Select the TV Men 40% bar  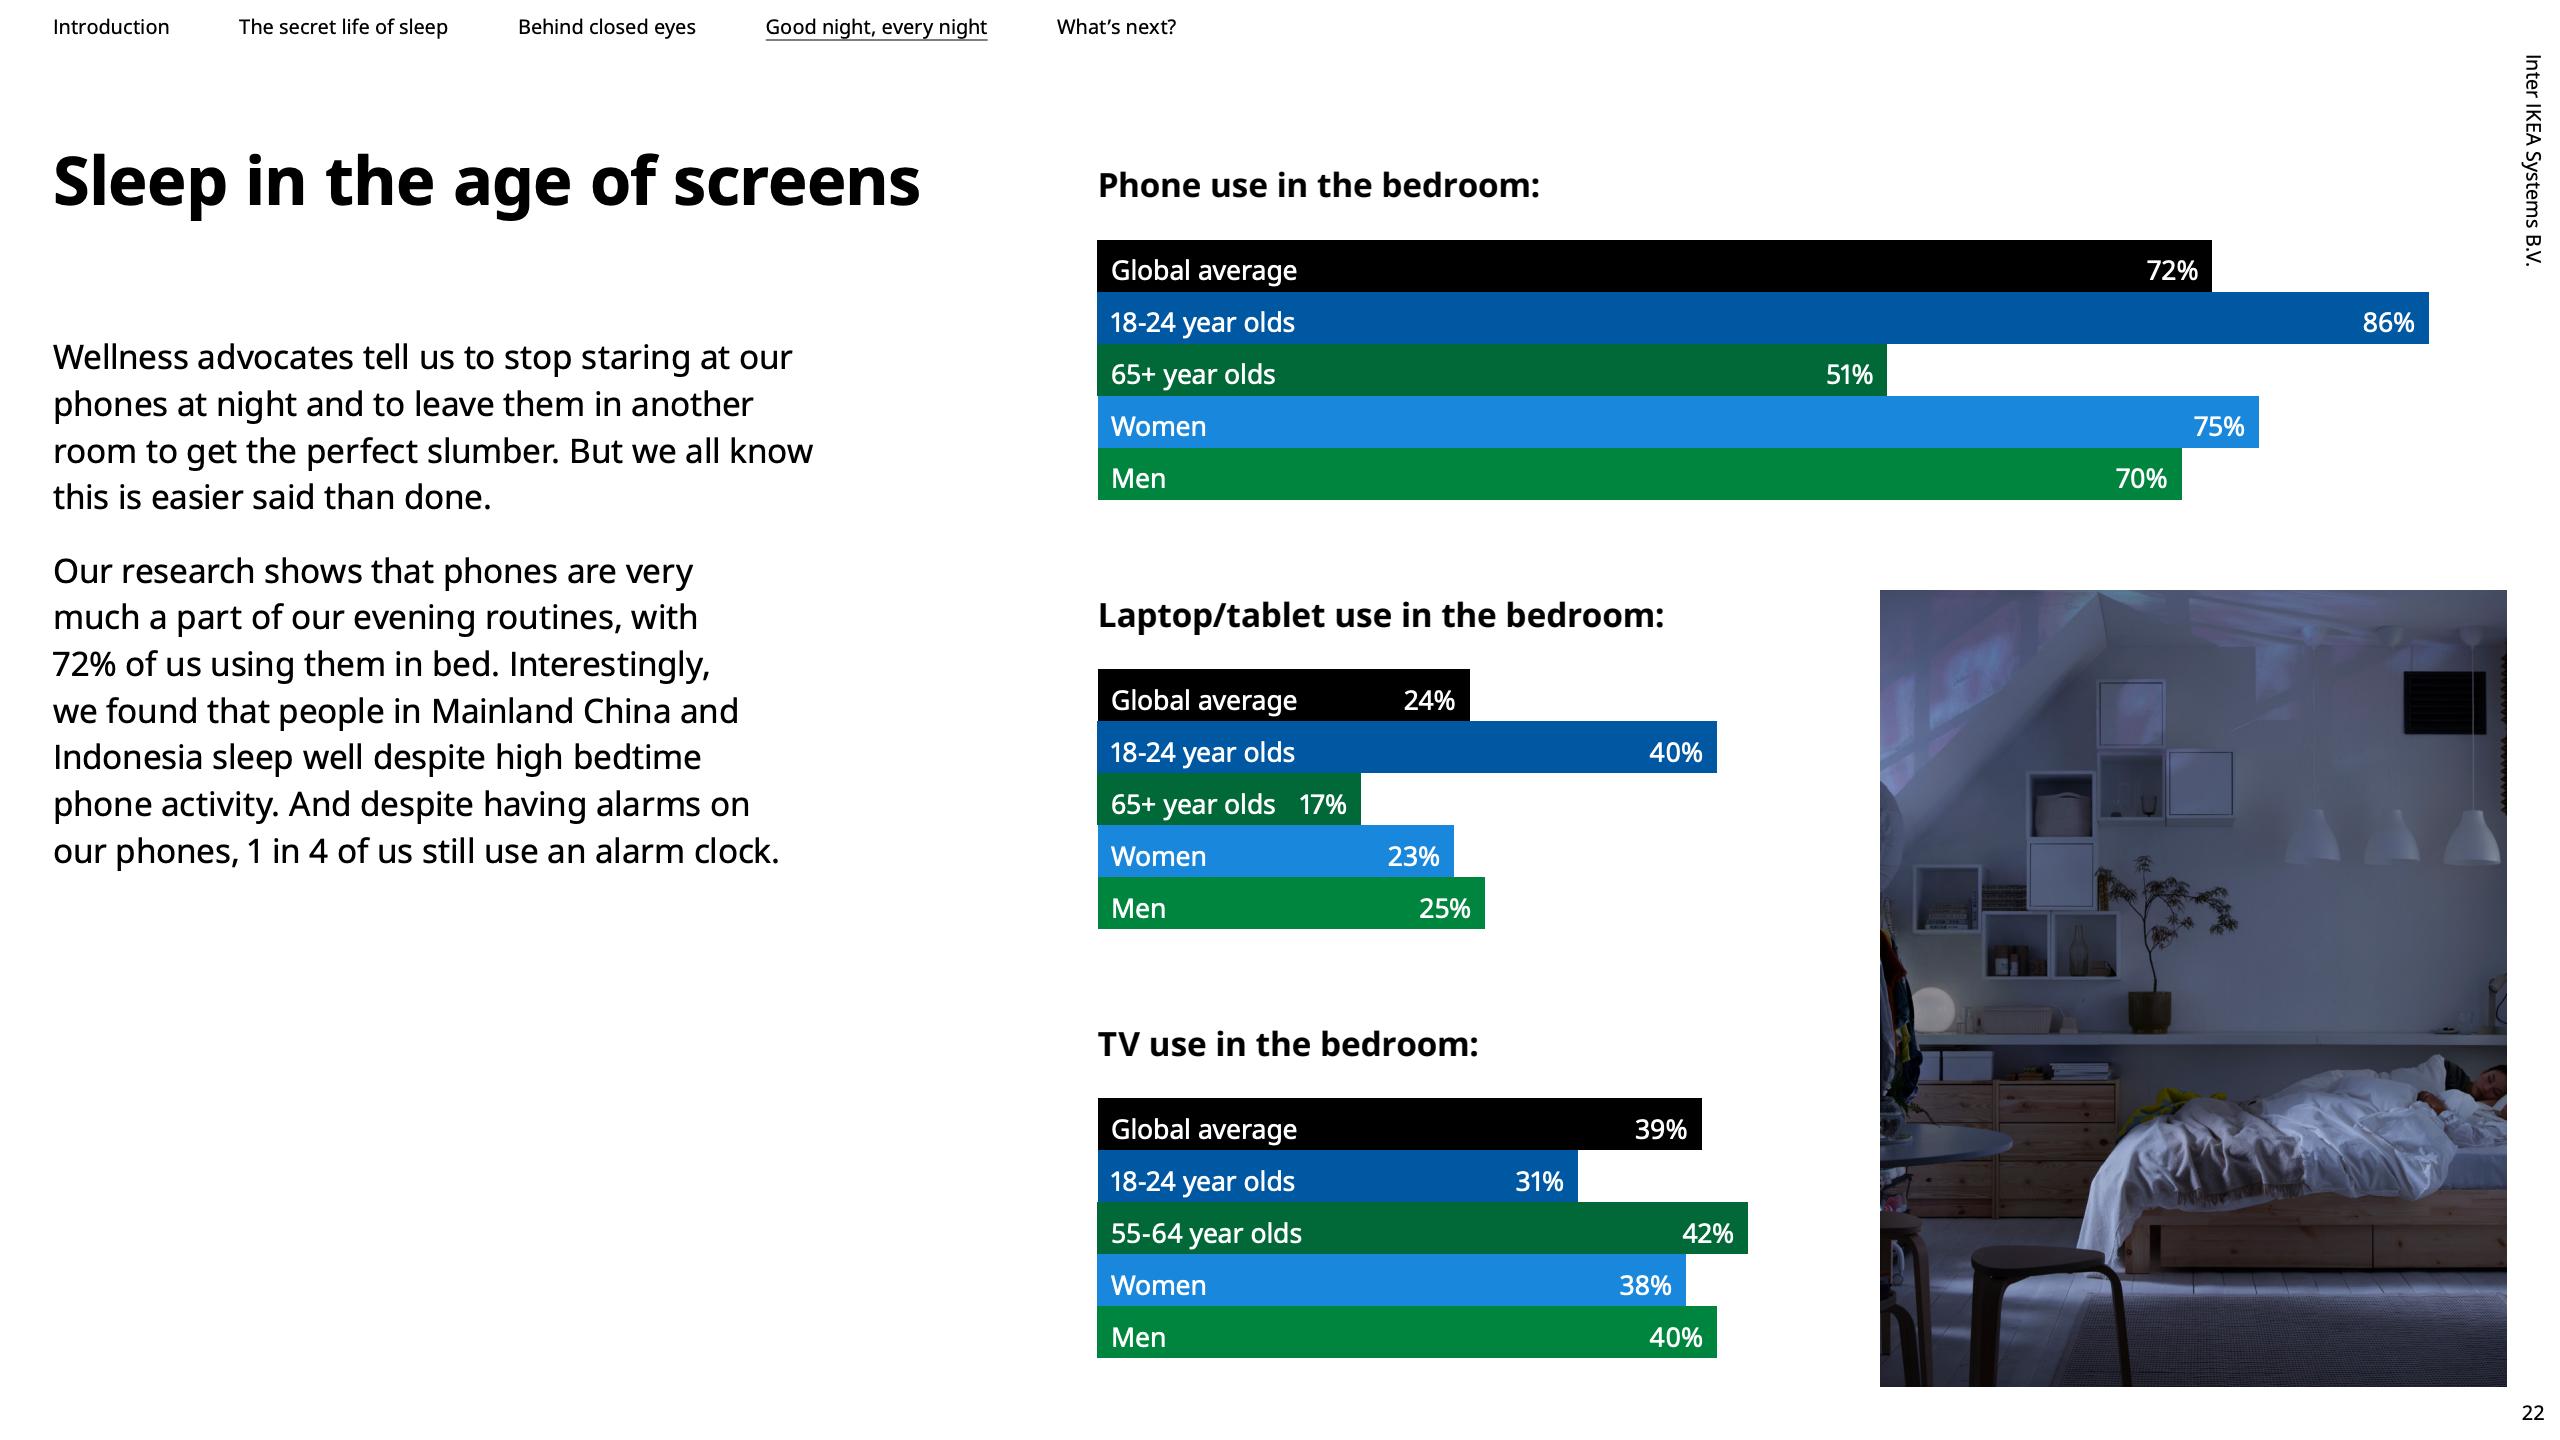pyautogui.click(x=1407, y=1332)
